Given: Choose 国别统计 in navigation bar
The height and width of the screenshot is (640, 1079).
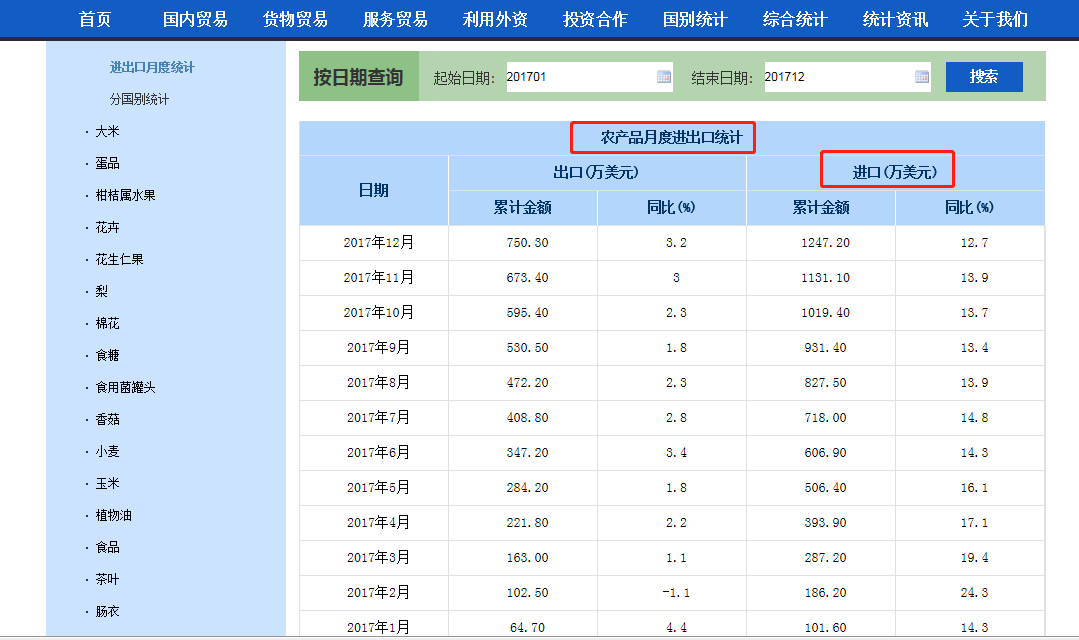Looking at the screenshot, I should point(695,19).
